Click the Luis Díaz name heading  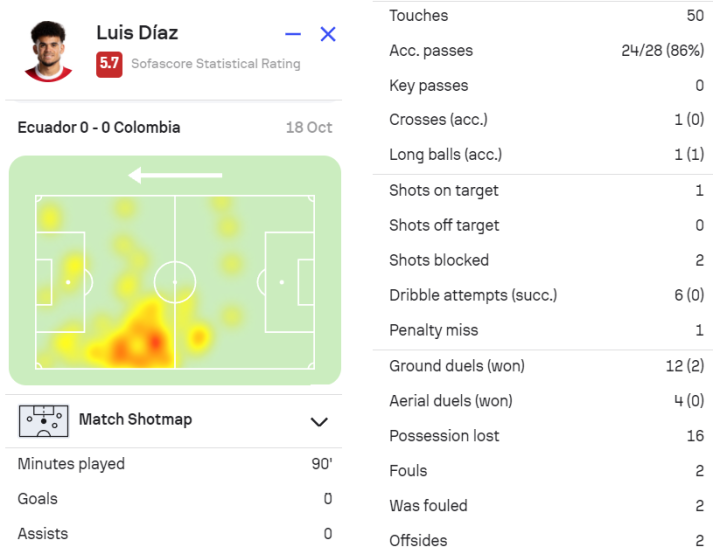[x=137, y=33]
